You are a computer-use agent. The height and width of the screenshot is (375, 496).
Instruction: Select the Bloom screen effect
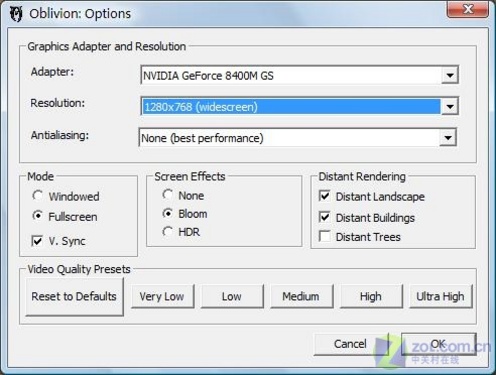pyautogui.click(x=168, y=213)
